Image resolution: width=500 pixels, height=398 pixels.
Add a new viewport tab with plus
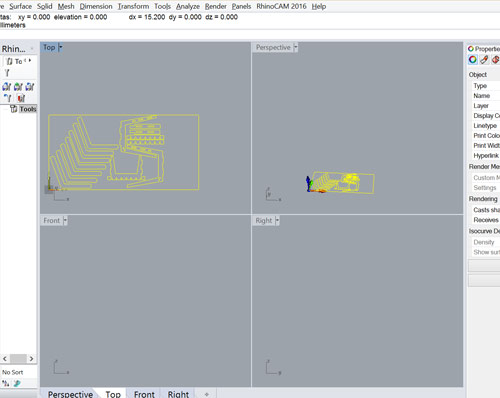(207, 394)
